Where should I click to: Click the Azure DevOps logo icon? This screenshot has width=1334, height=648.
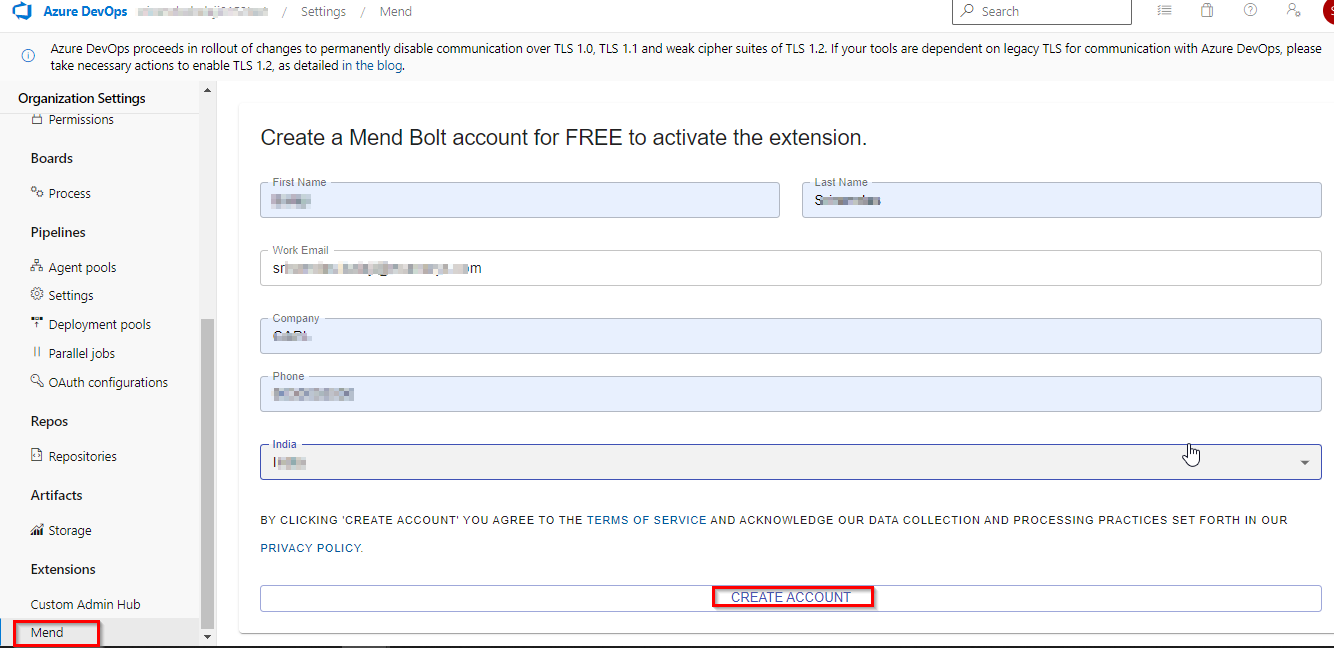click(22, 12)
